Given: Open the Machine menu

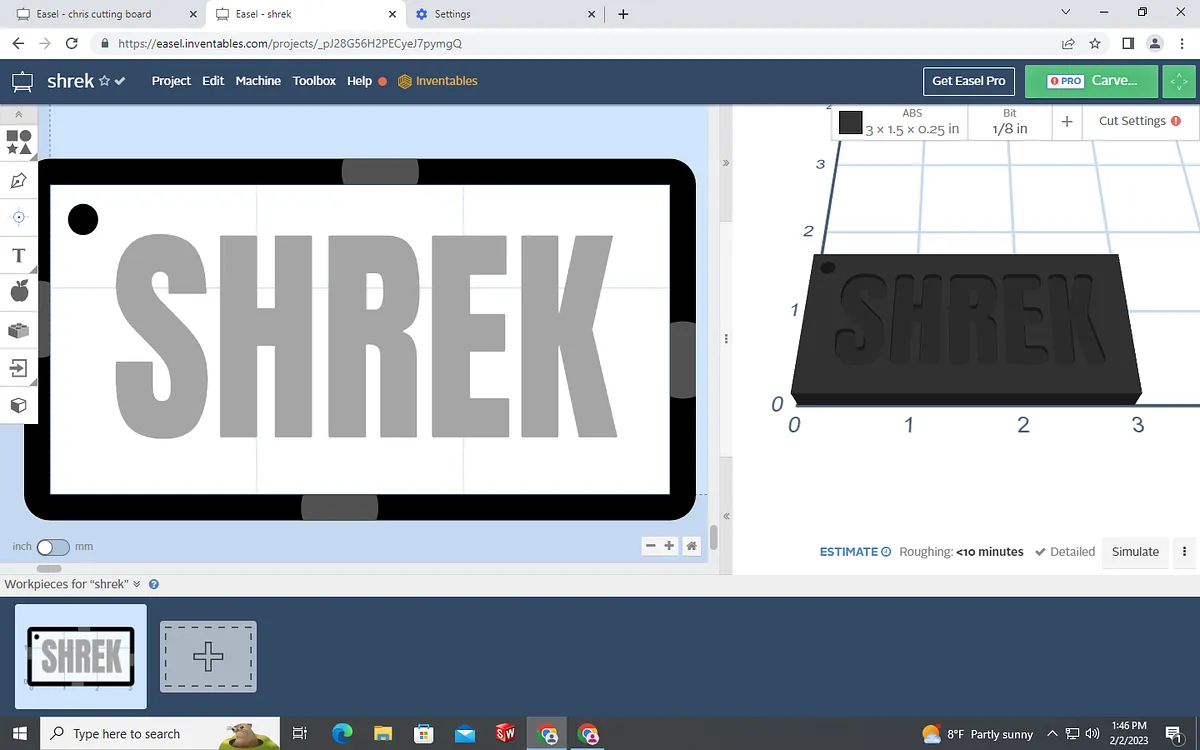Looking at the screenshot, I should 258,81.
